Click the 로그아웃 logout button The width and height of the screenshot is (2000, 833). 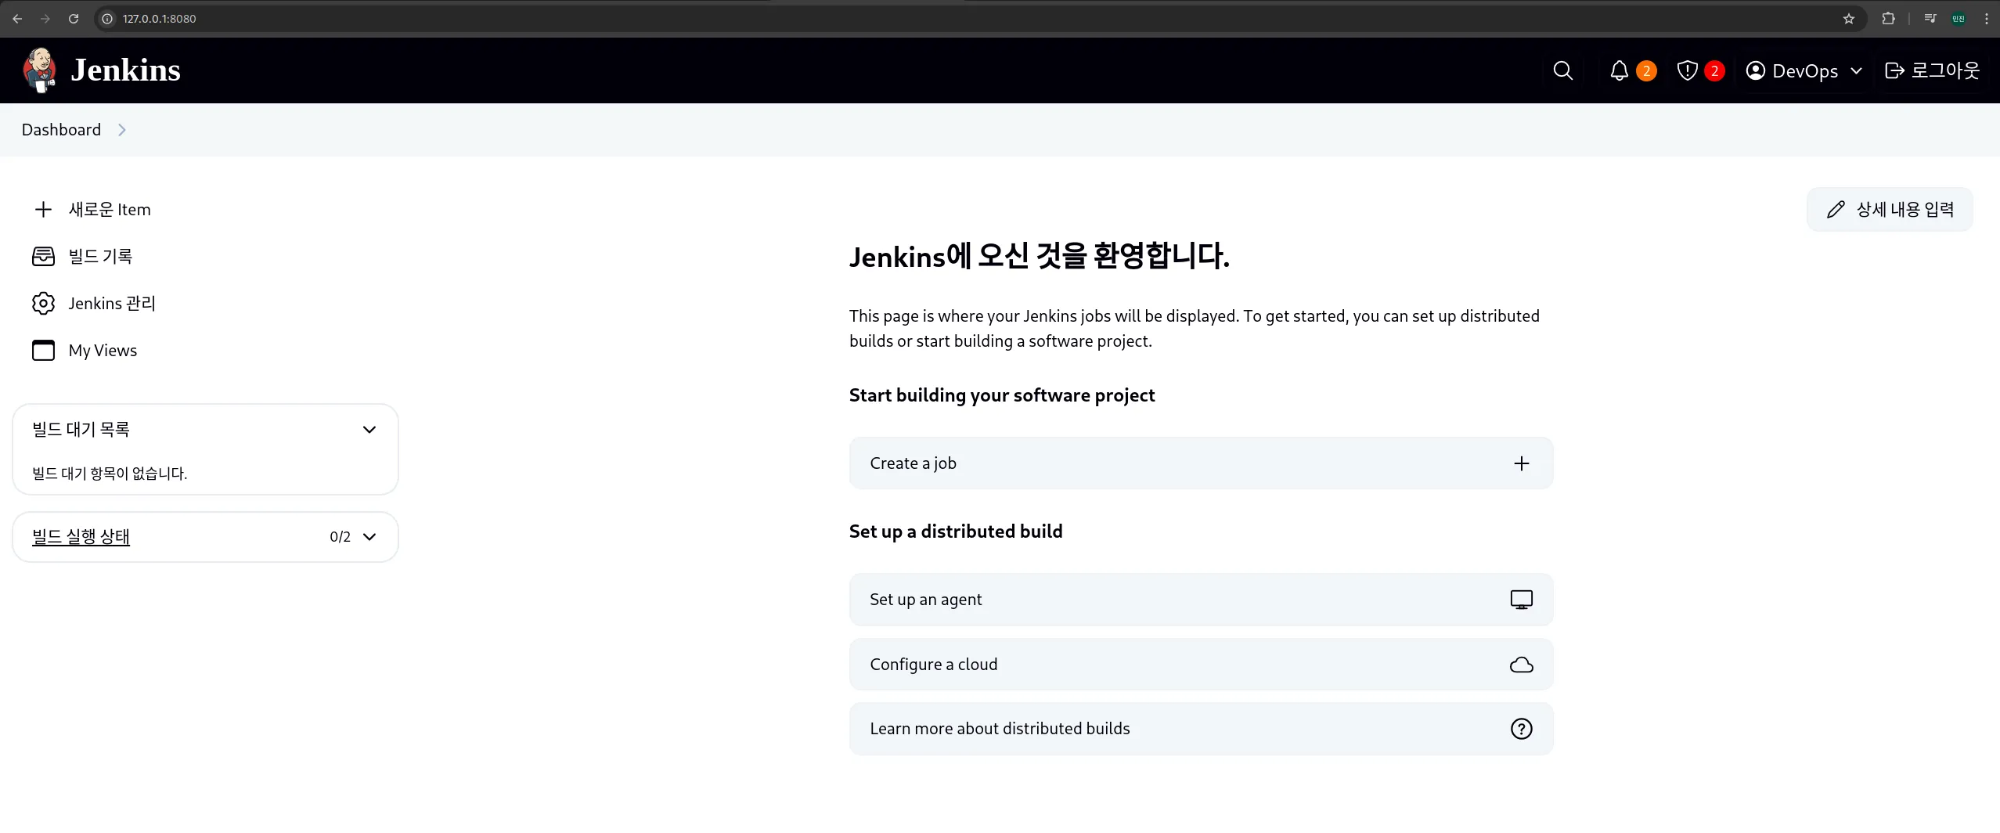tap(1932, 70)
